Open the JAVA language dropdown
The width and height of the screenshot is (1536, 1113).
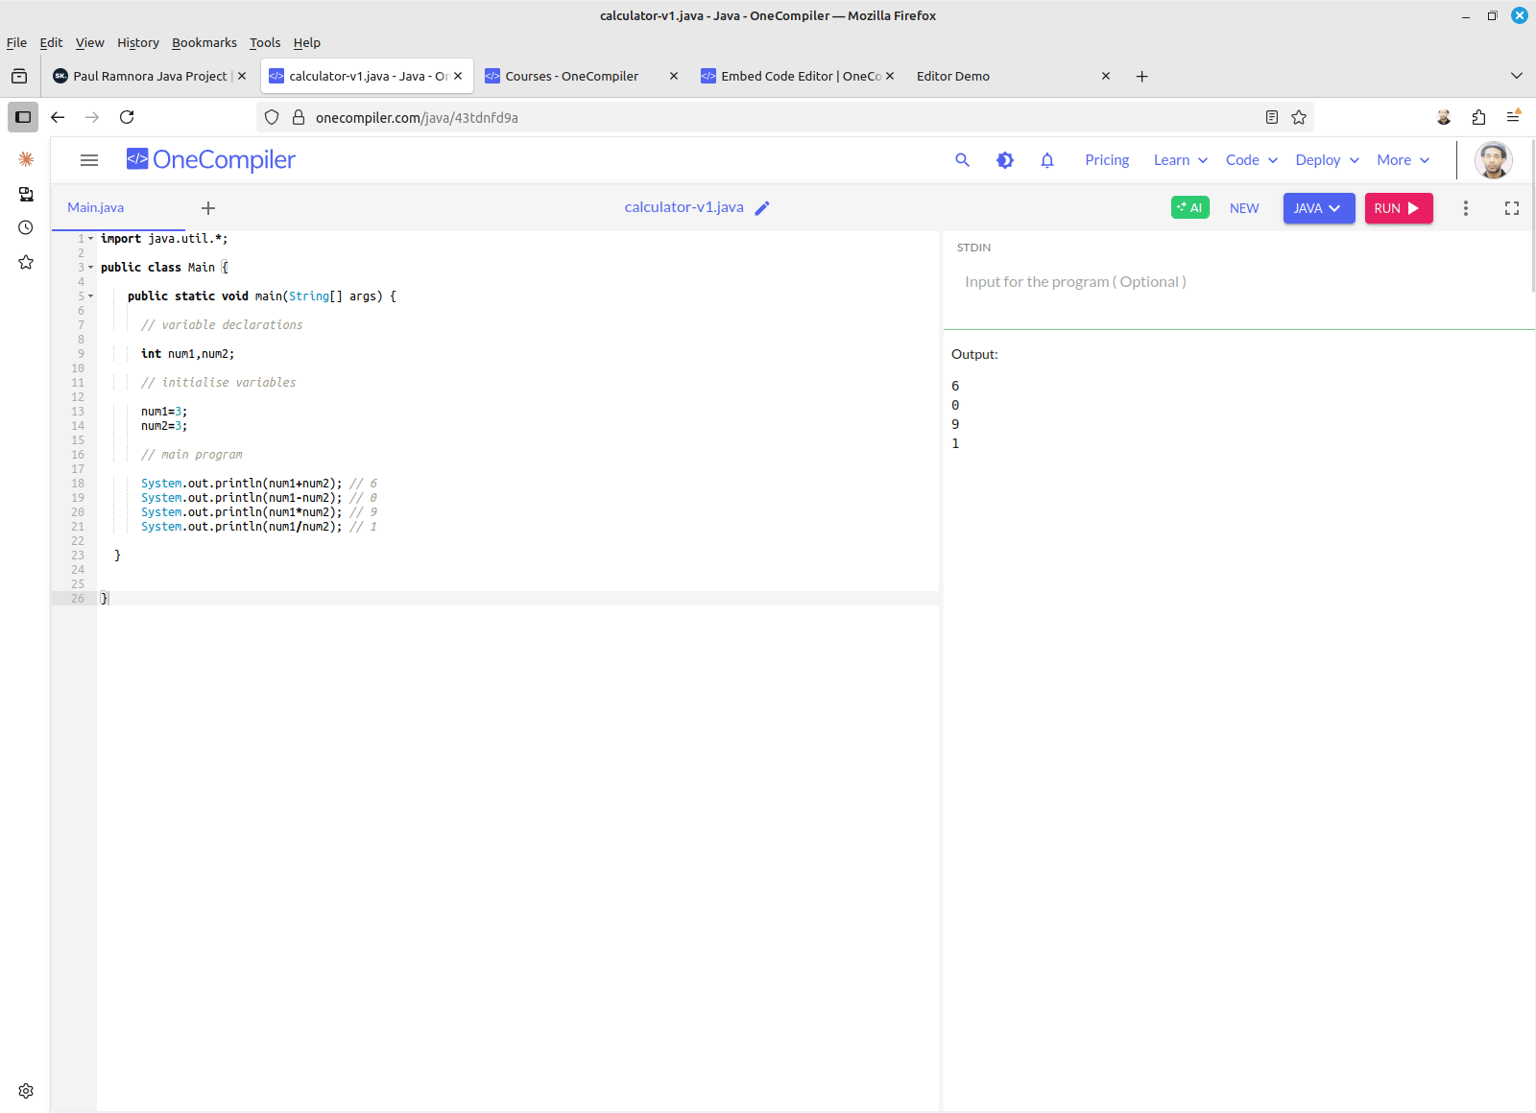[1319, 208]
